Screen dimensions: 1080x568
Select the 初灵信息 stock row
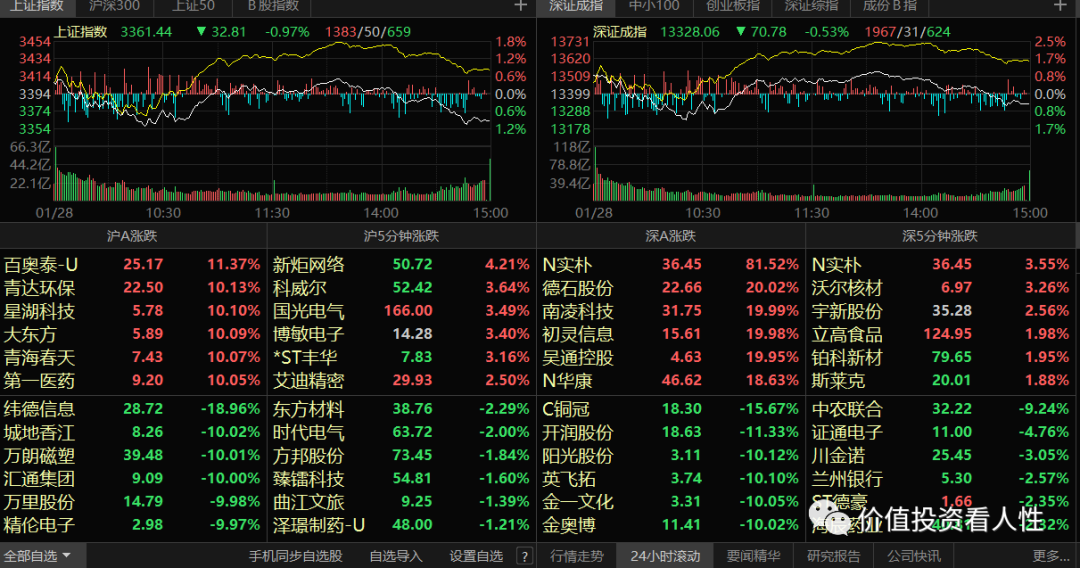[x=671, y=334]
